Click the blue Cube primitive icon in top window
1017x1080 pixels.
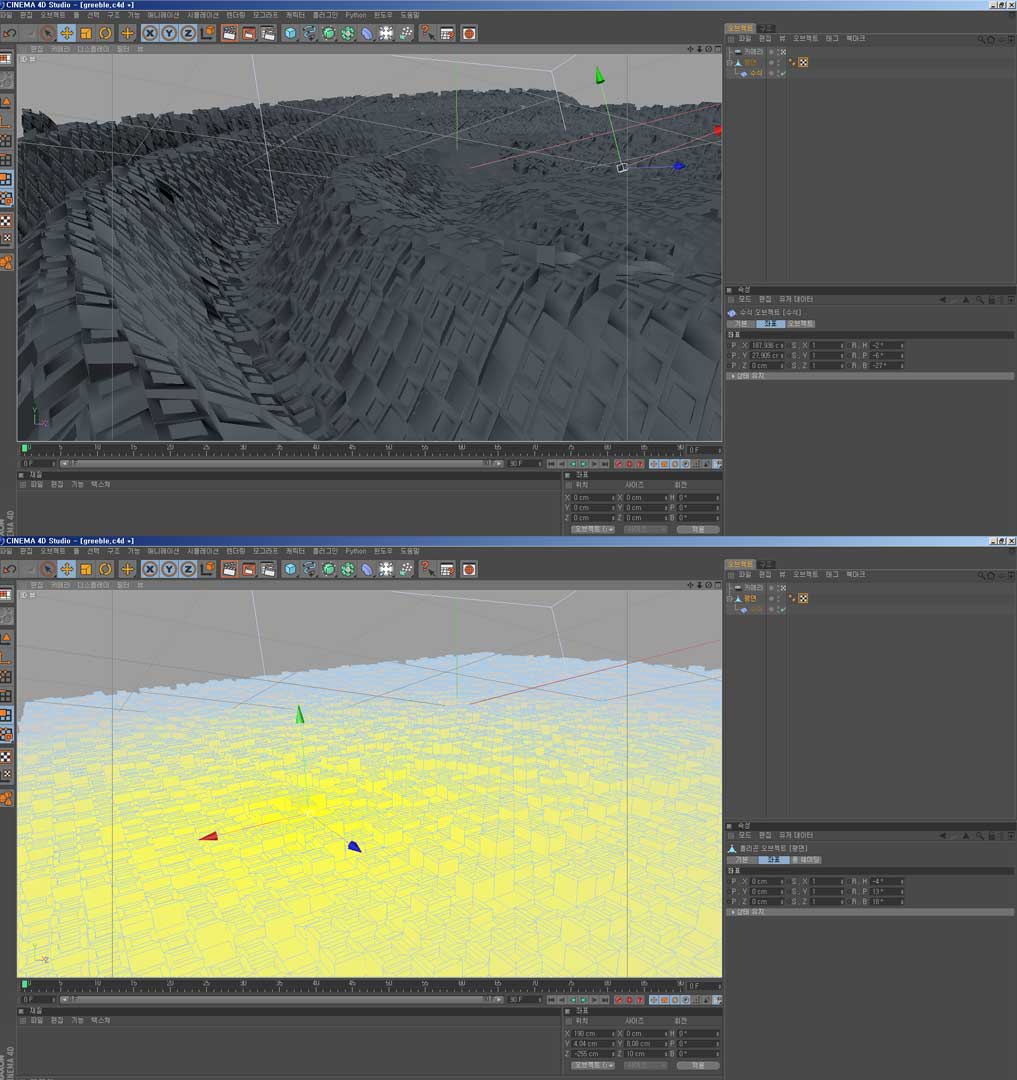pyautogui.click(x=290, y=33)
